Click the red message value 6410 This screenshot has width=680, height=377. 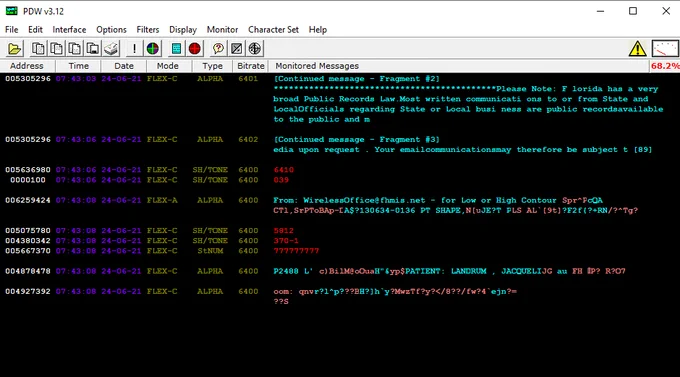click(x=284, y=170)
